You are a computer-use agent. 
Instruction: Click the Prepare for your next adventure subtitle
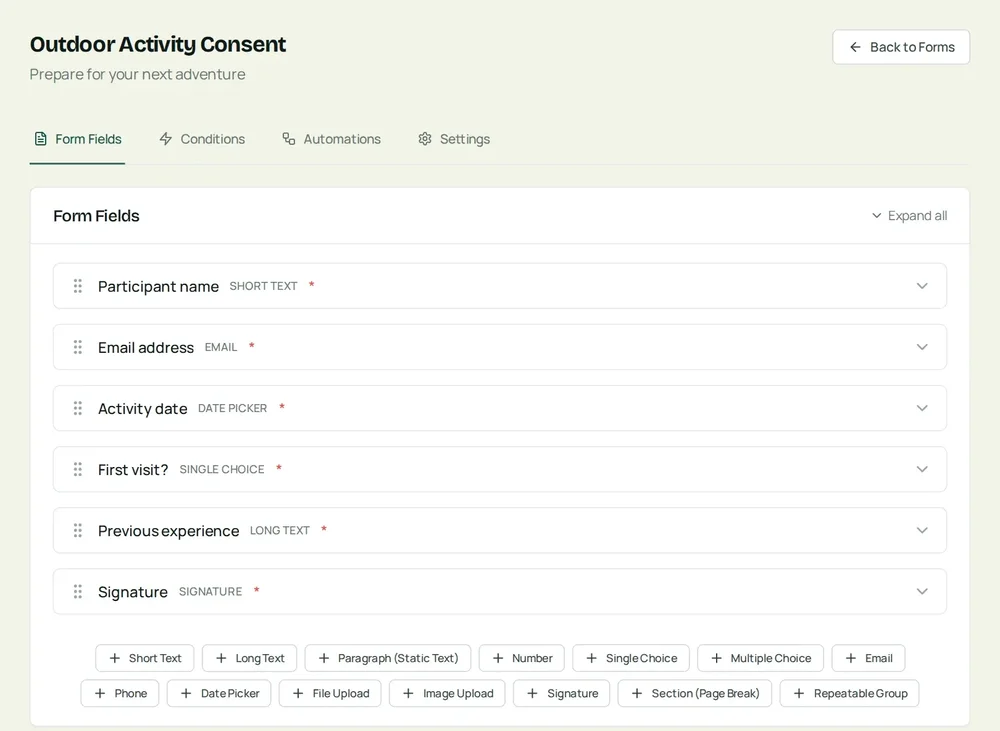pyautogui.click(x=137, y=75)
